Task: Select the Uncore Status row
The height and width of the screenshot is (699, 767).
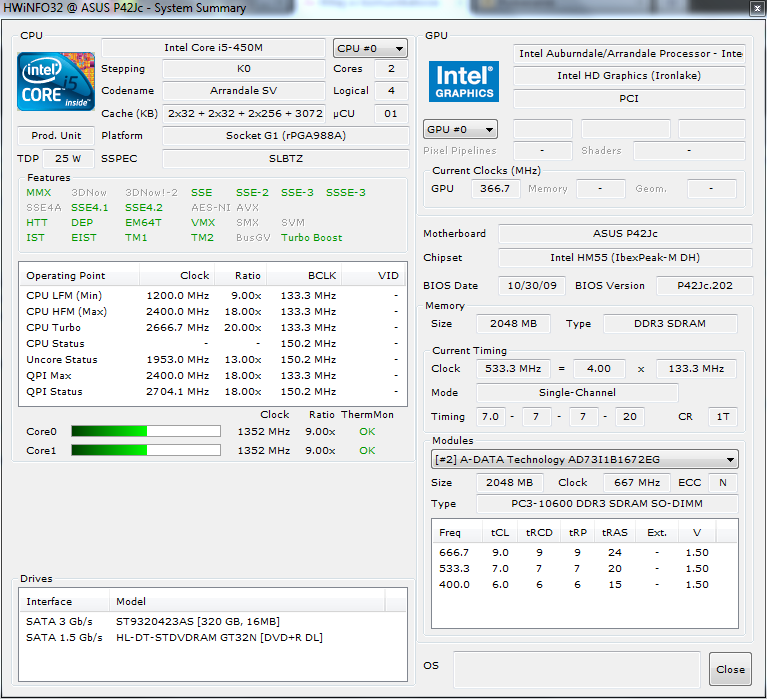Action: 213,360
